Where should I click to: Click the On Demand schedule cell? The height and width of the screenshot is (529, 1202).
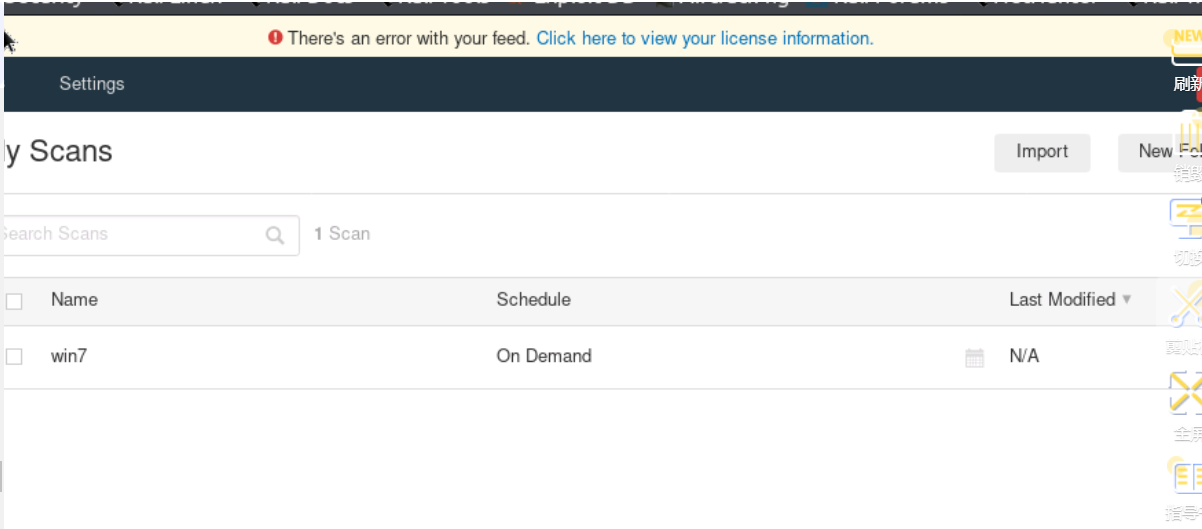543,356
